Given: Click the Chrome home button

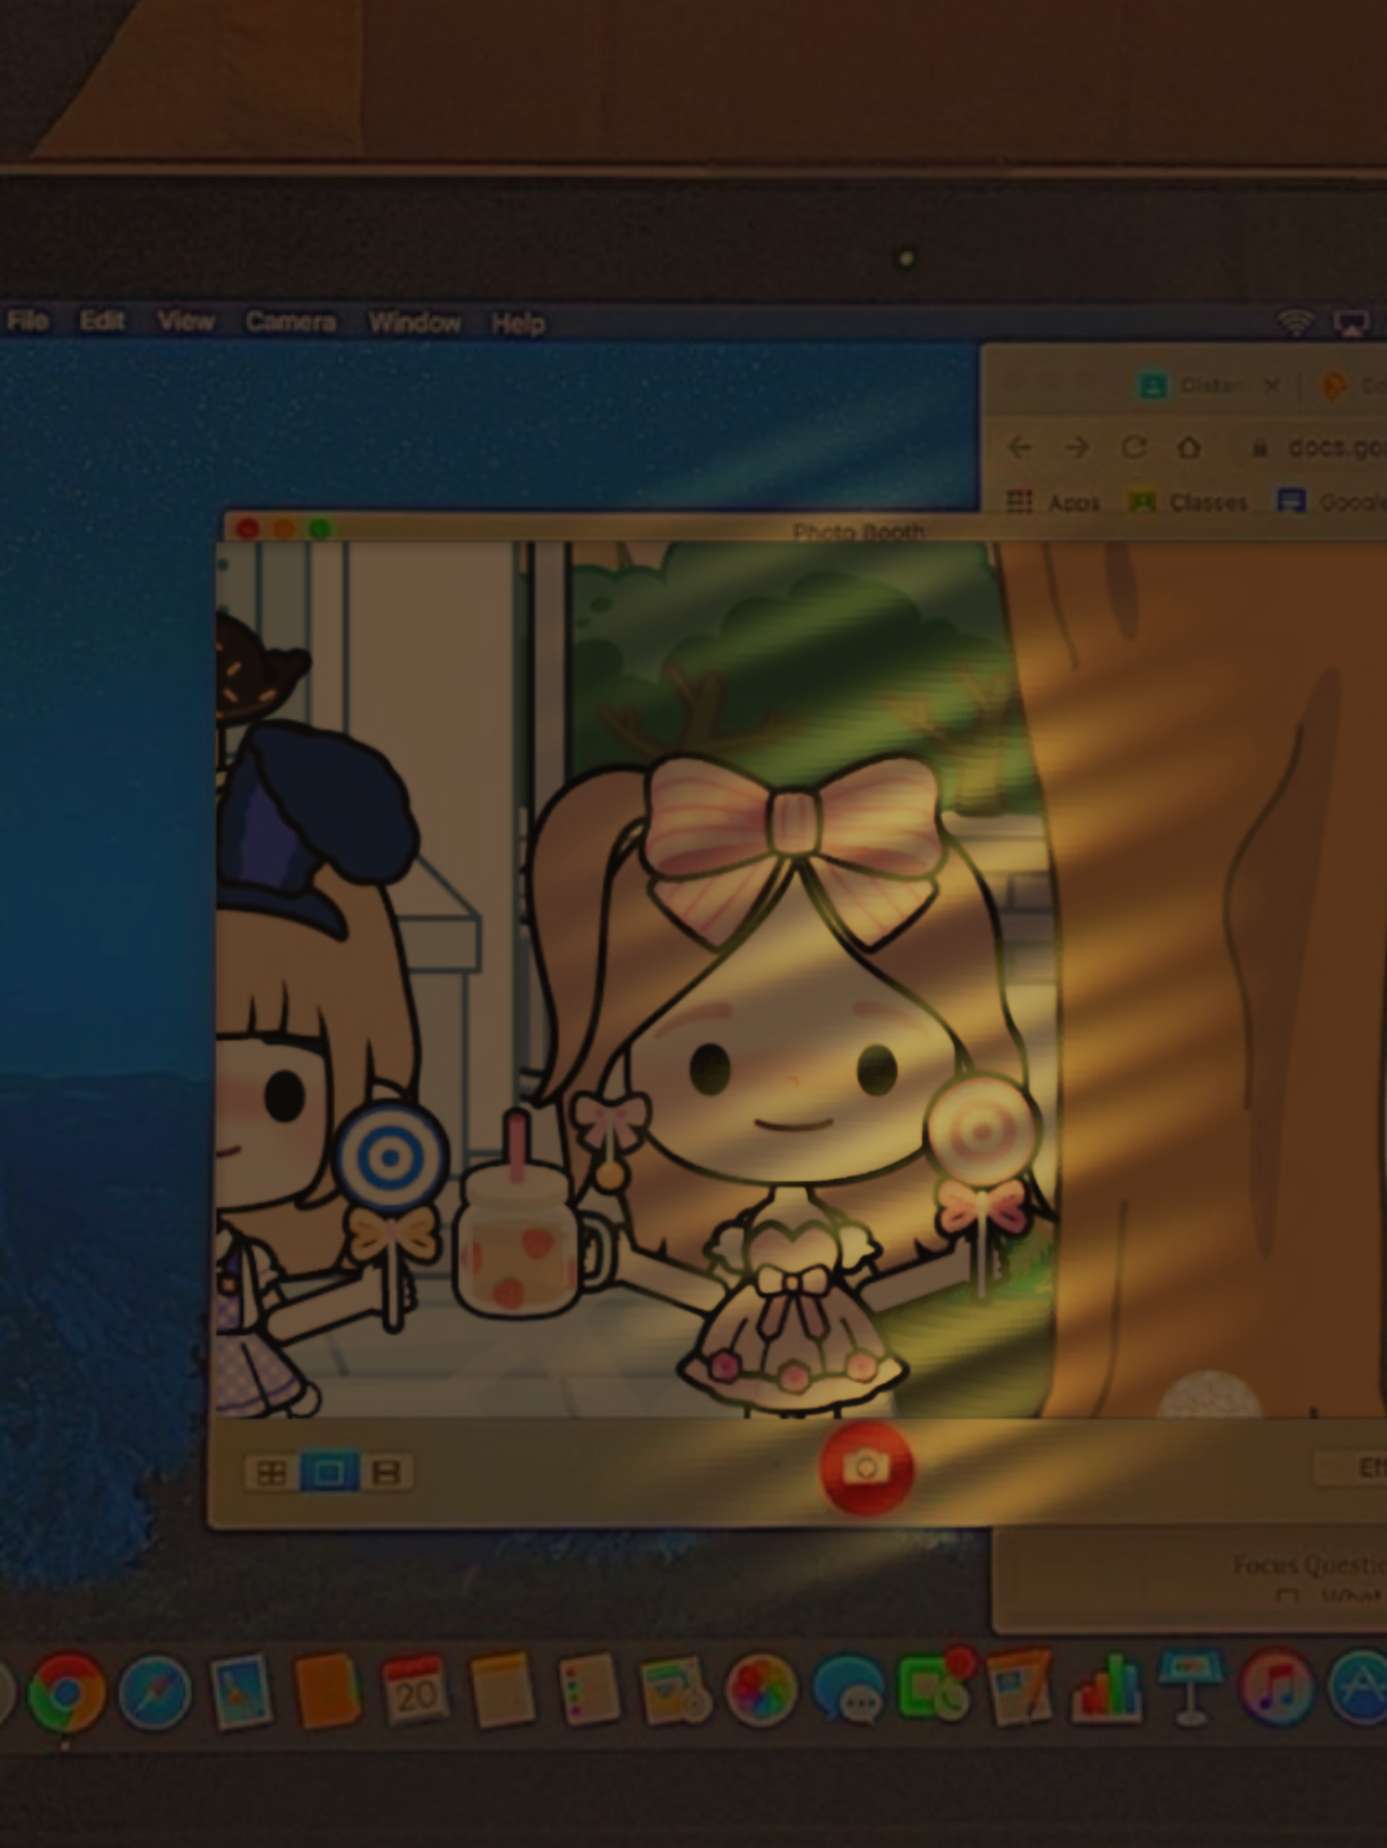Looking at the screenshot, I should point(1189,447).
